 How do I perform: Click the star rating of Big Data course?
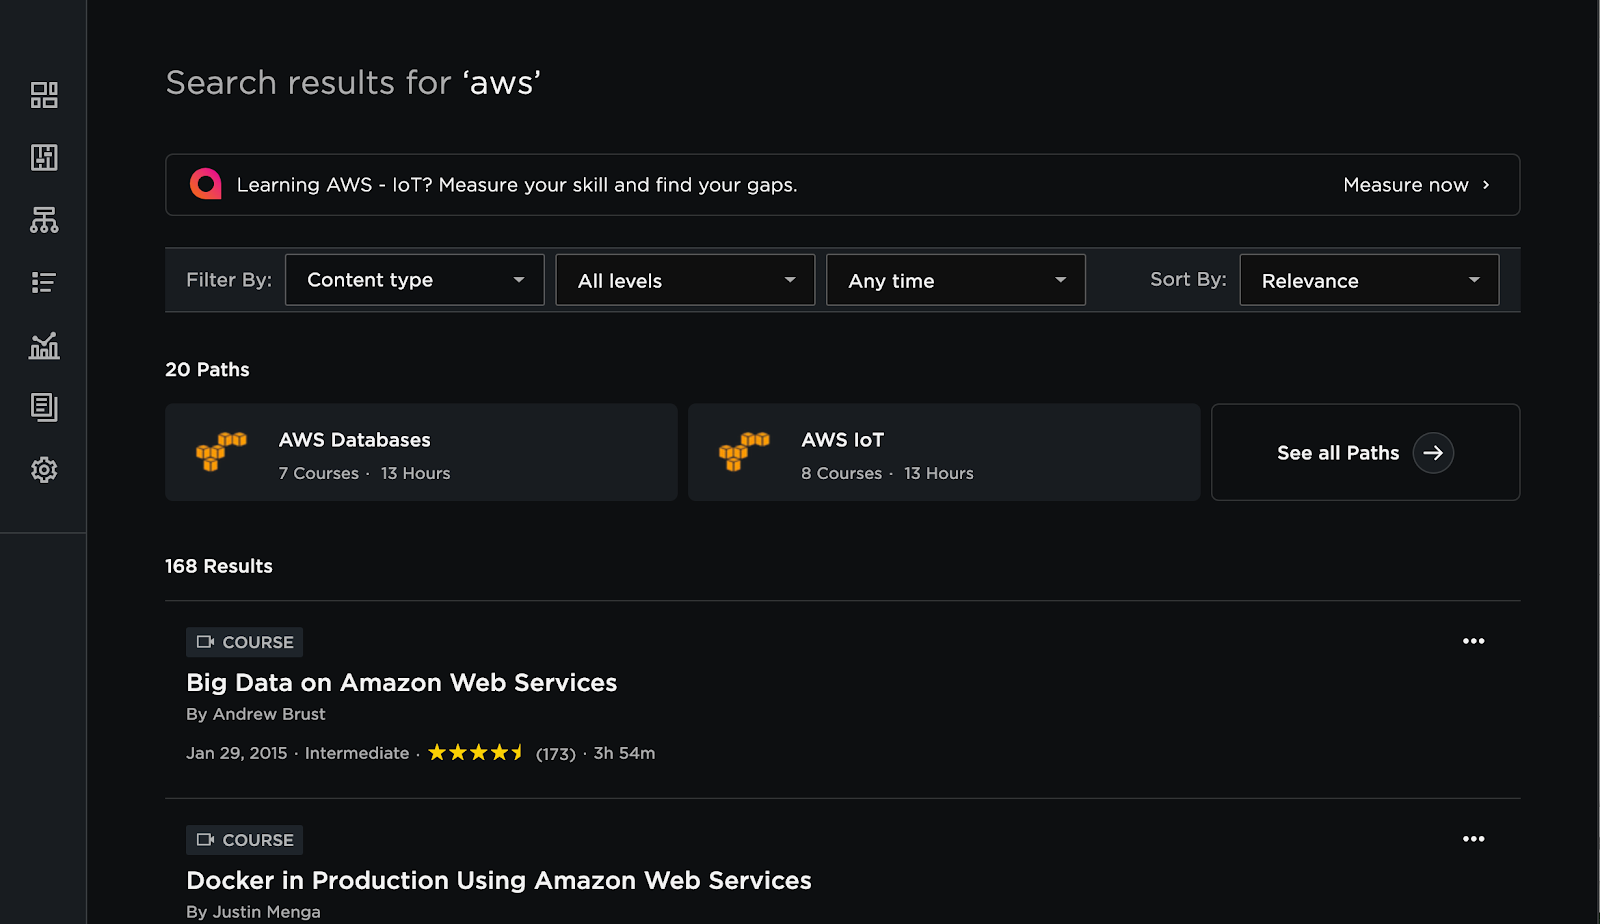point(476,753)
